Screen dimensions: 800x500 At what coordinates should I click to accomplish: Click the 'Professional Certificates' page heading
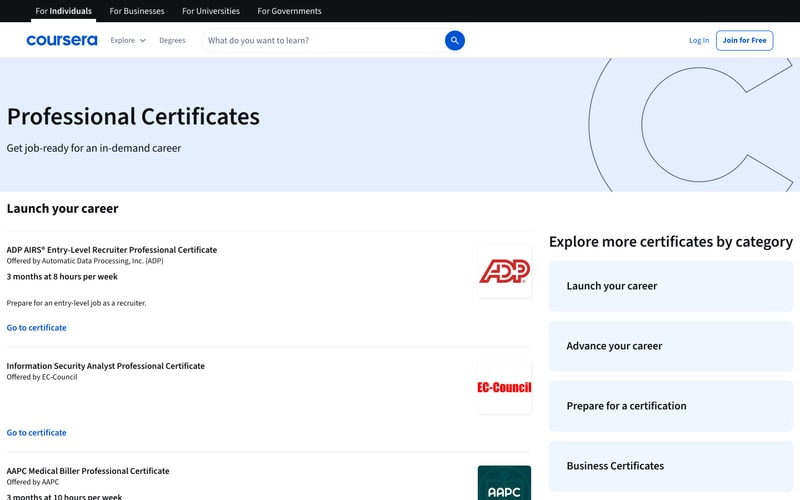[x=133, y=117]
